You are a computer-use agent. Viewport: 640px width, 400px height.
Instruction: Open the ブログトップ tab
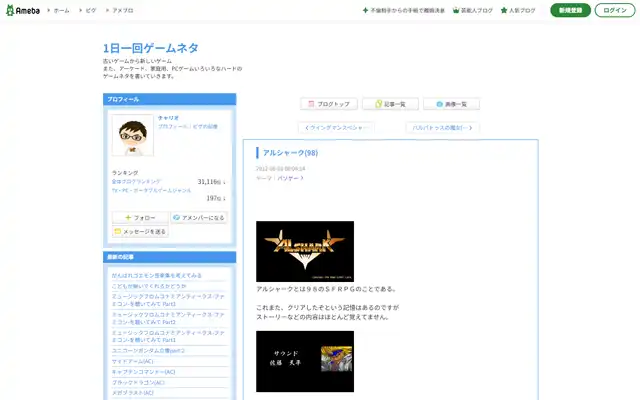pyautogui.click(x=329, y=104)
